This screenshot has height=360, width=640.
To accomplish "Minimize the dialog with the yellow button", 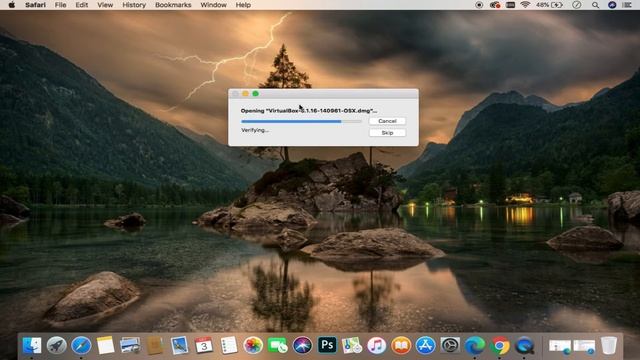I will pyautogui.click(x=245, y=94).
